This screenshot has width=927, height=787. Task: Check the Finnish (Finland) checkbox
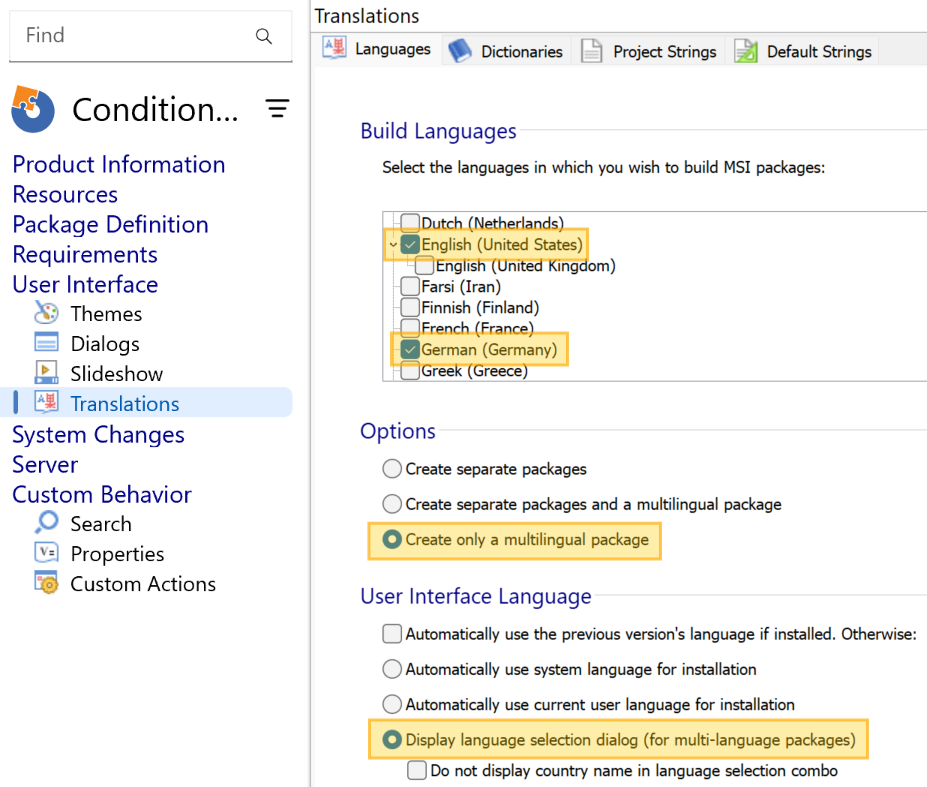pos(410,307)
